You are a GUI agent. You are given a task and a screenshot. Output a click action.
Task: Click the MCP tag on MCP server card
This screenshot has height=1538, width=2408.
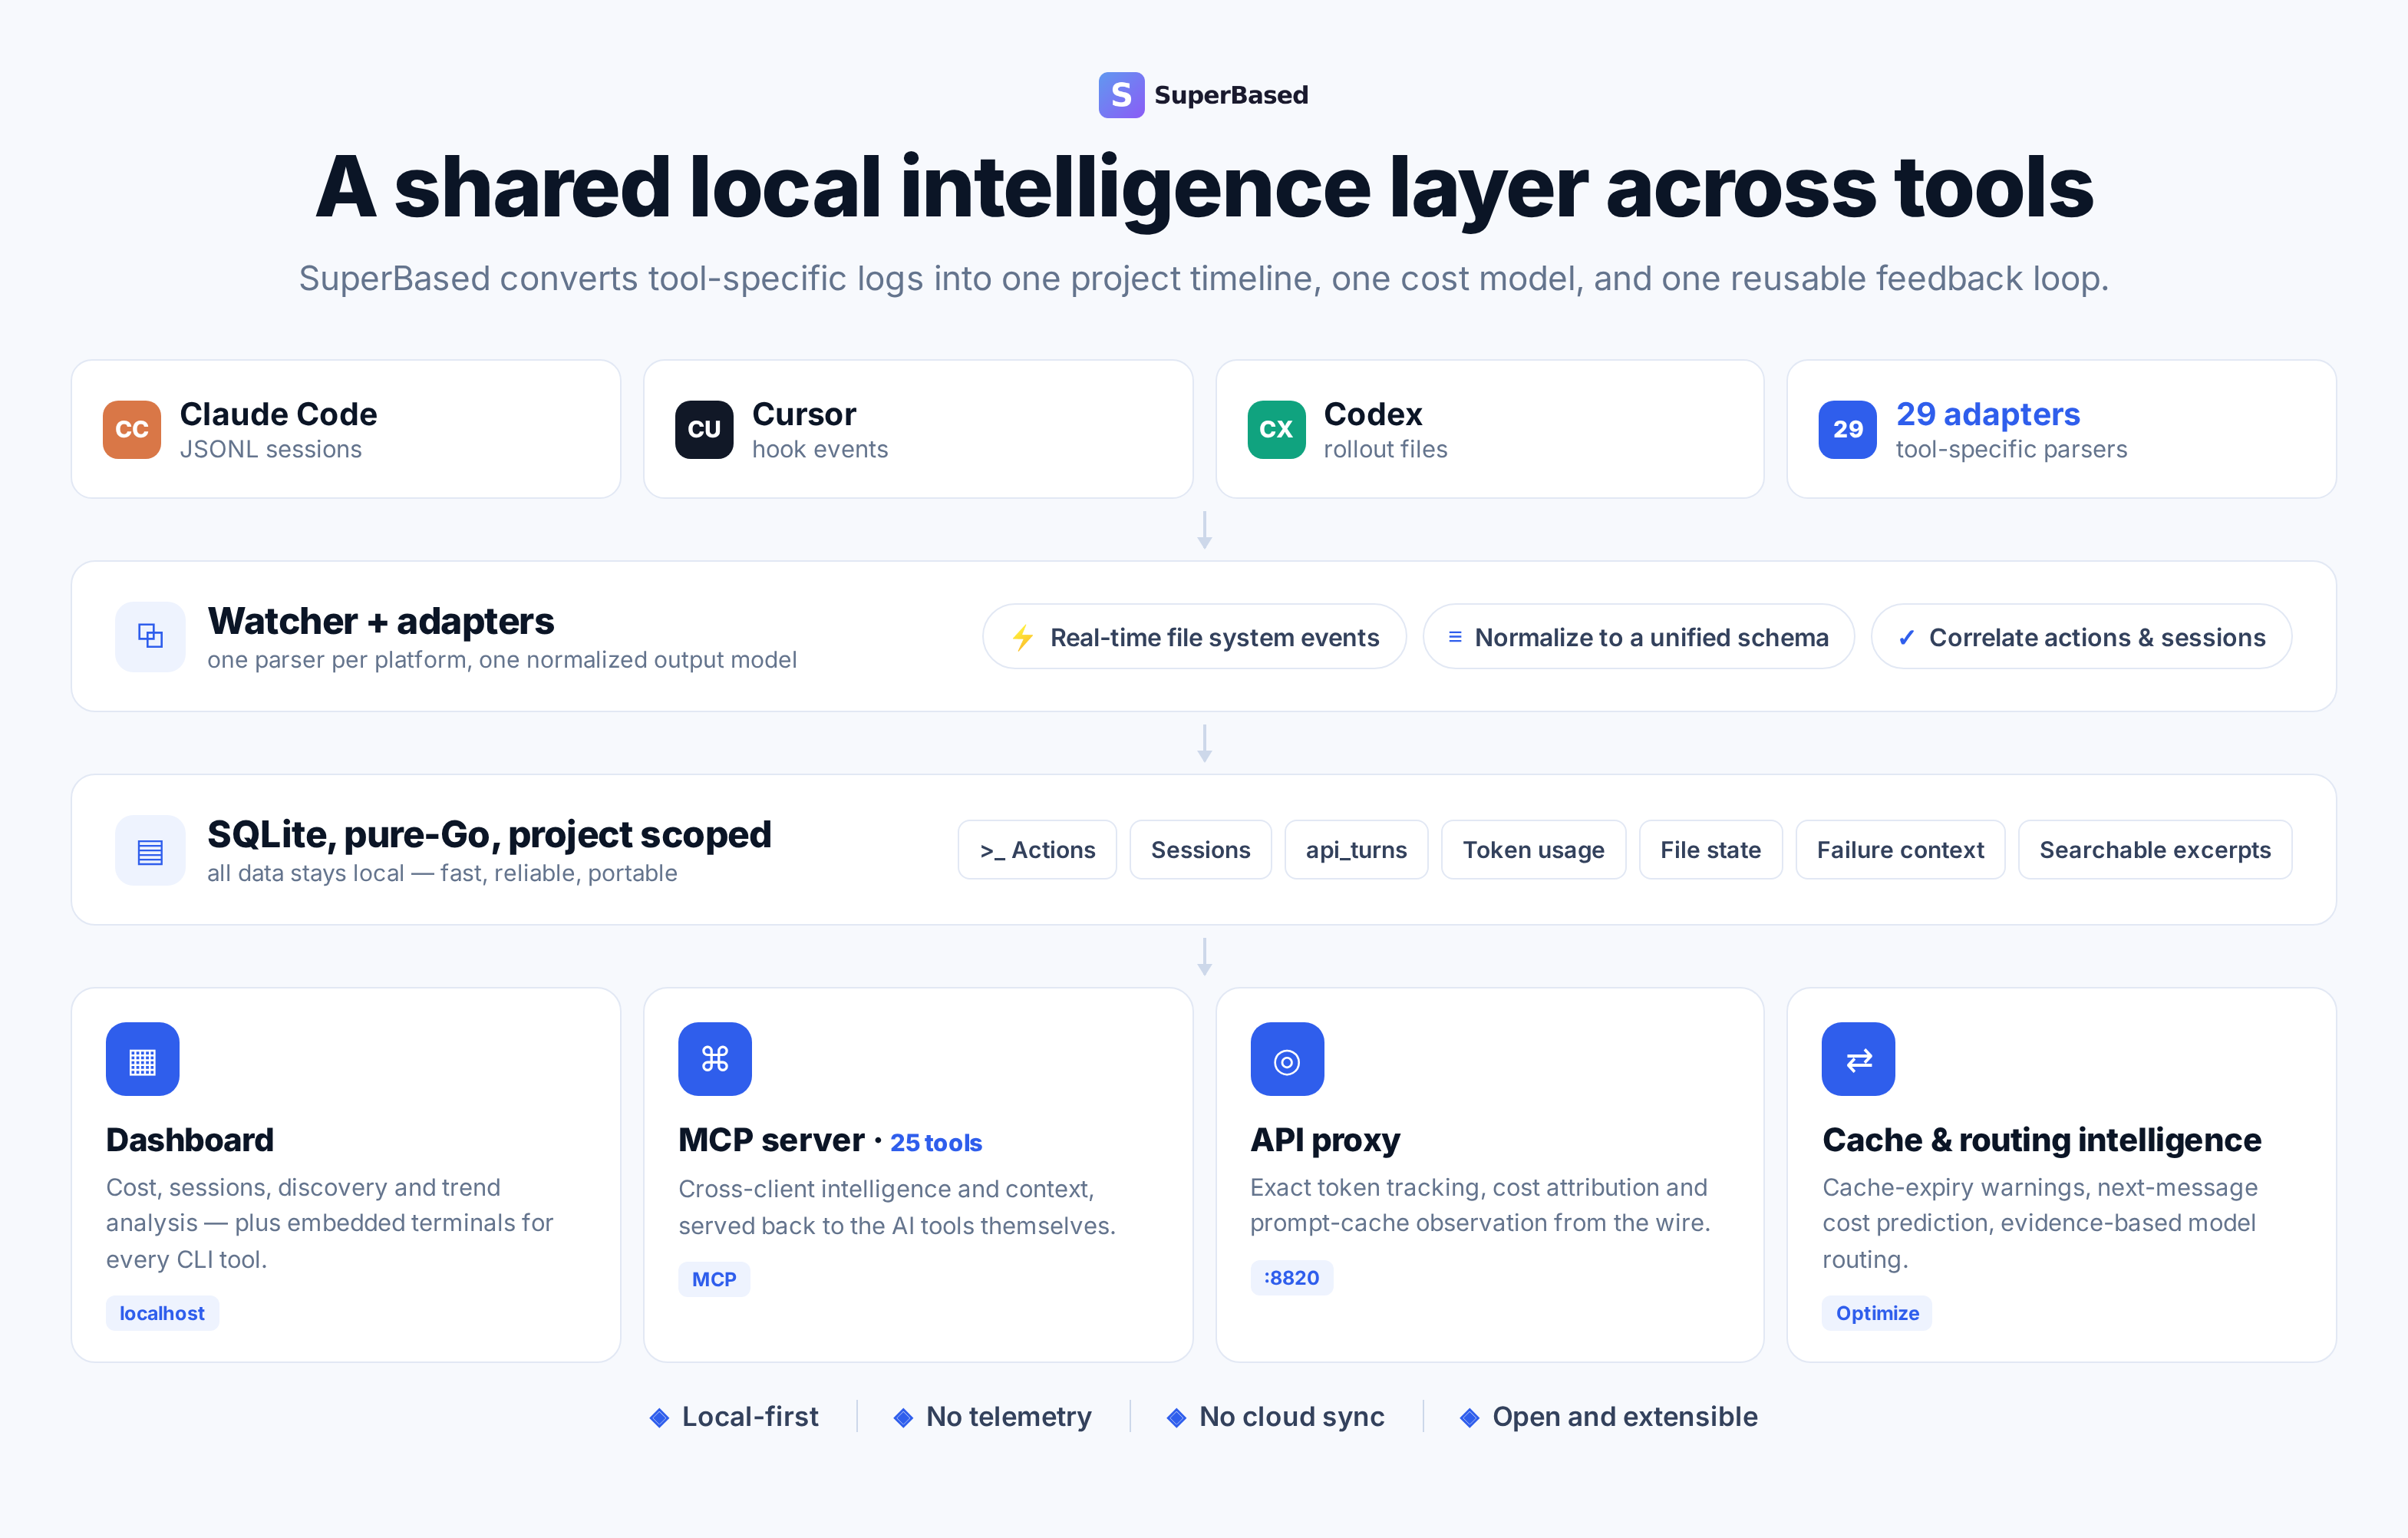click(714, 1279)
